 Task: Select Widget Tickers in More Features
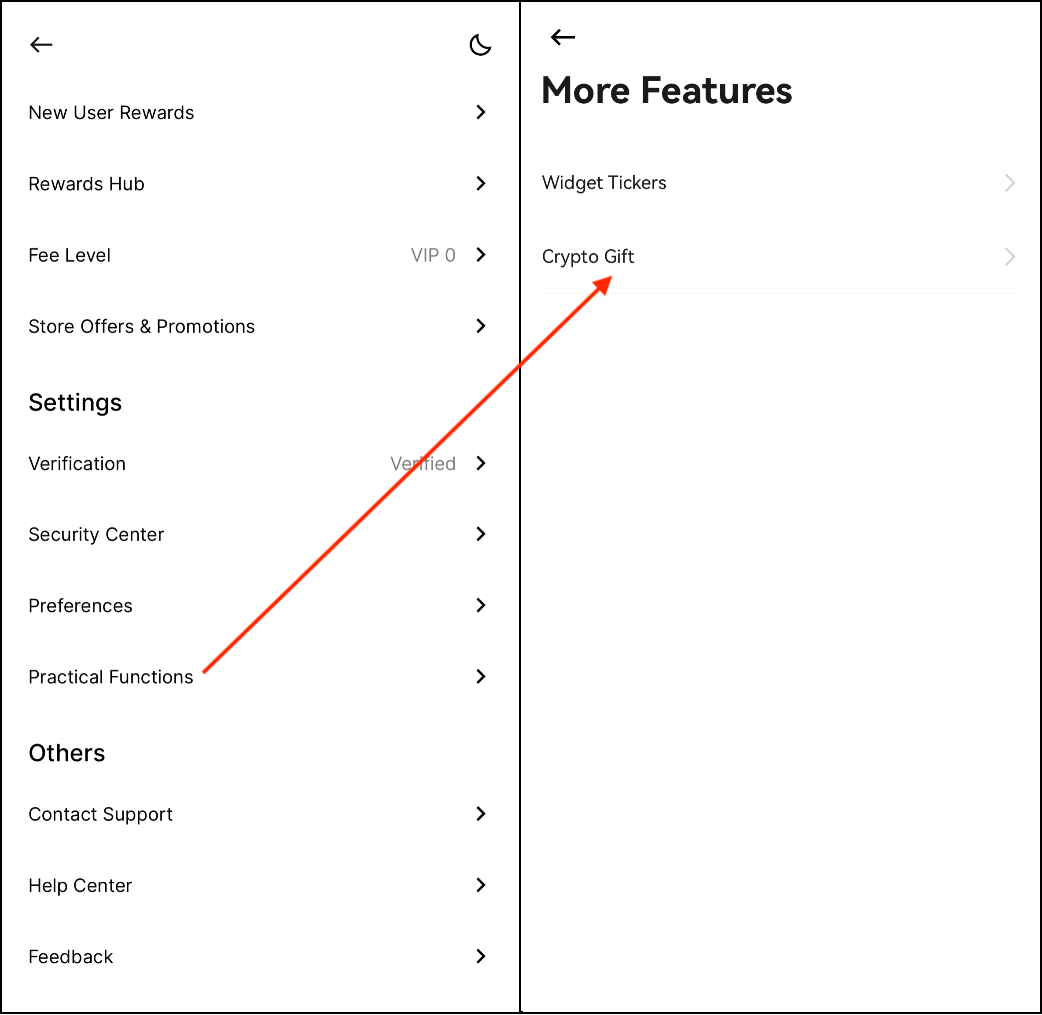point(604,183)
